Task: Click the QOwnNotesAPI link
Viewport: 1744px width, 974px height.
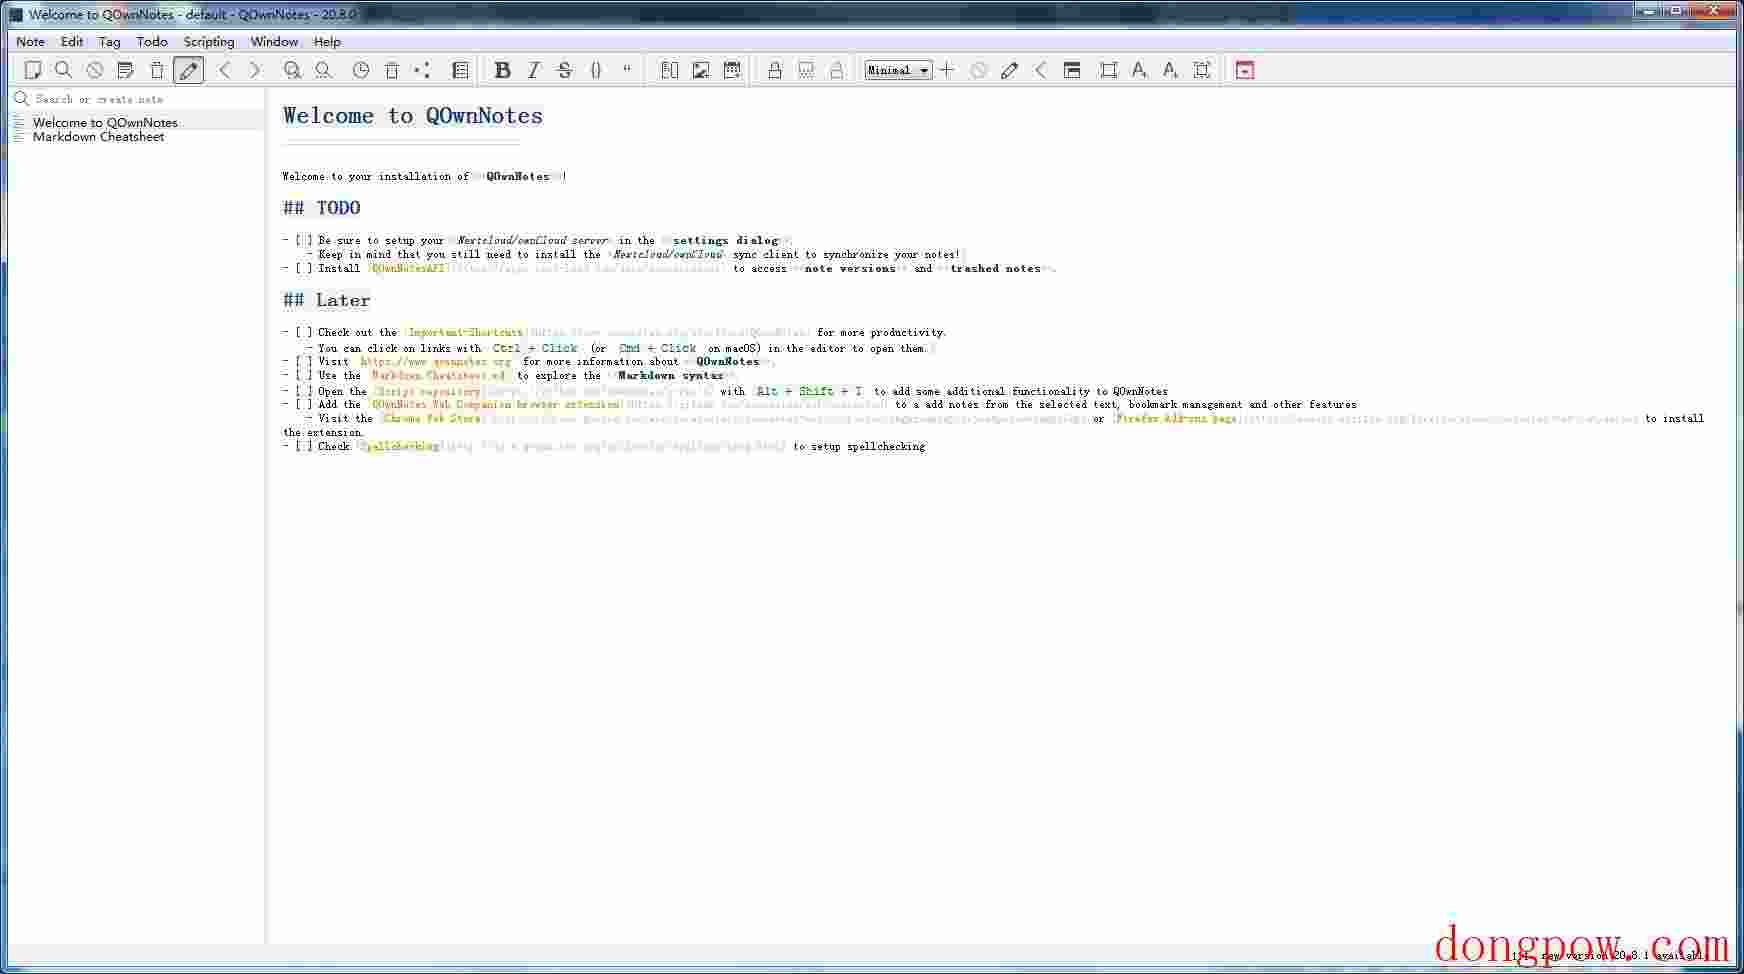Action: tap(408, 268)
